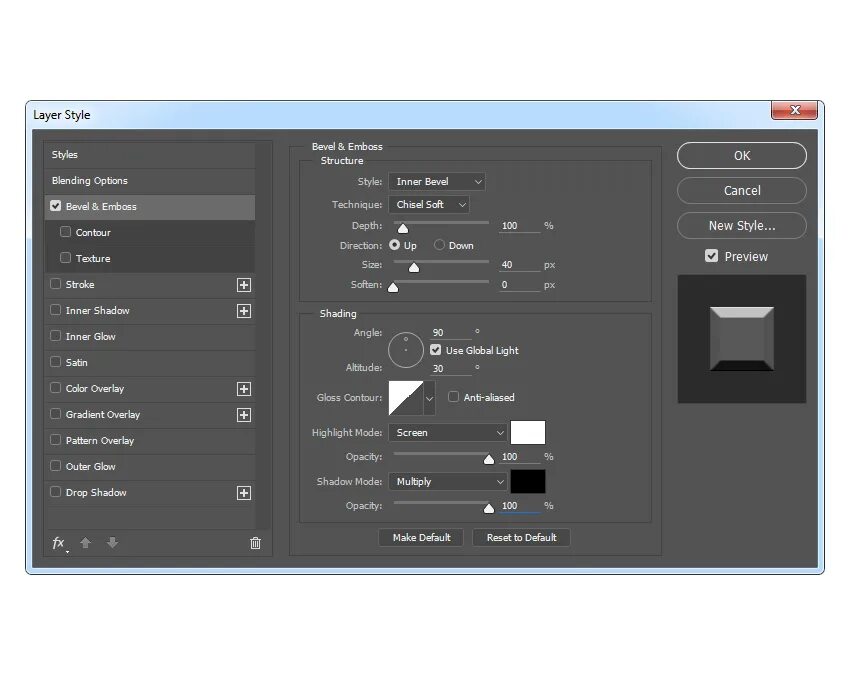Open the black Shadow color swatch
This screenshot has width=850, height=675.
[528, 481]
